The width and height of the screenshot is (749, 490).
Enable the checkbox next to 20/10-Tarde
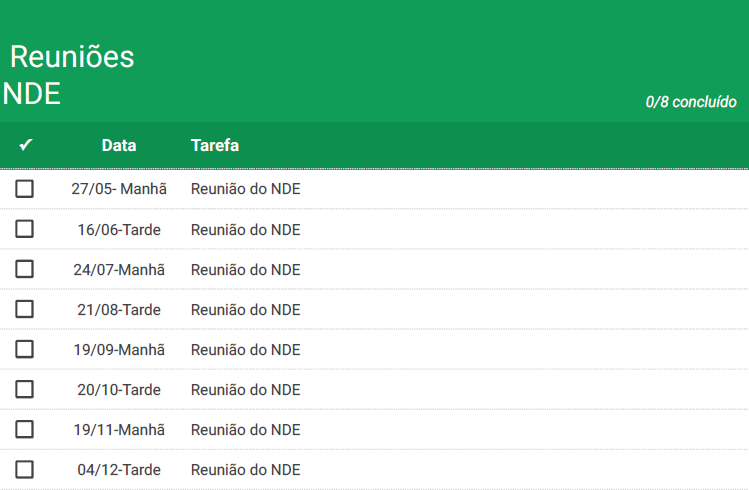[24, 389]
